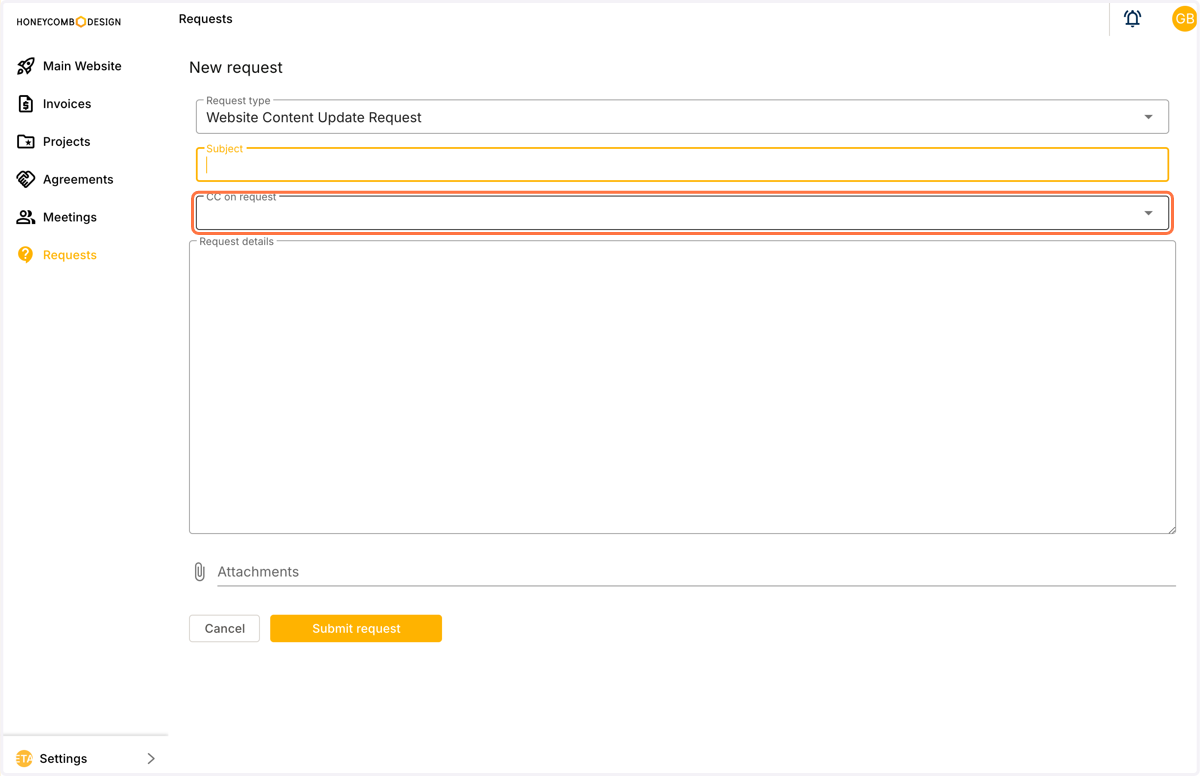Screen dimensions: 1200x776
Task: Click the Projects folder icon
Action: pos(26,142)
